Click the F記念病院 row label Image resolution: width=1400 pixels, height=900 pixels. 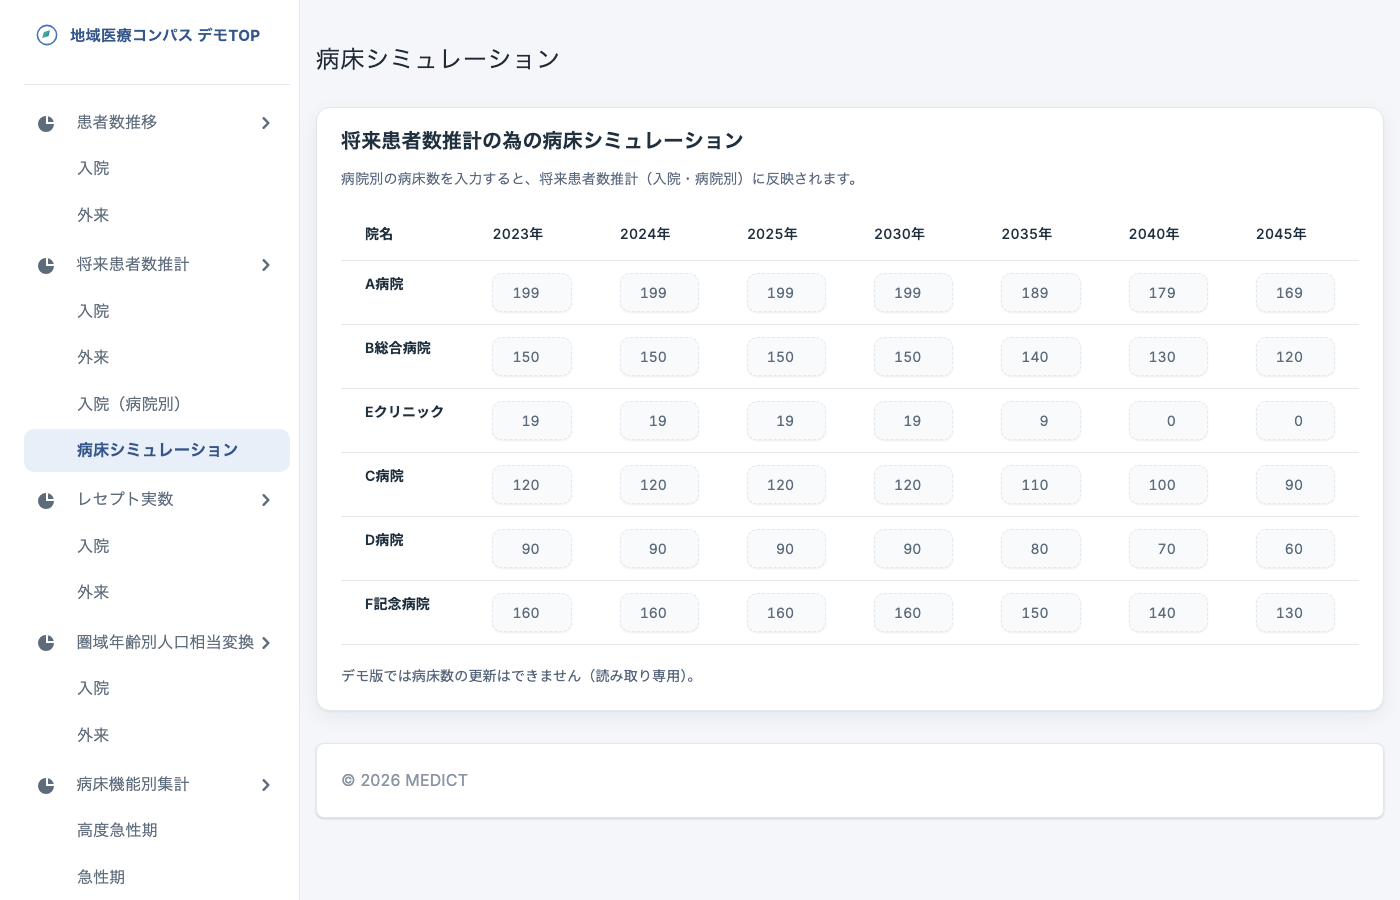(397, 604)
